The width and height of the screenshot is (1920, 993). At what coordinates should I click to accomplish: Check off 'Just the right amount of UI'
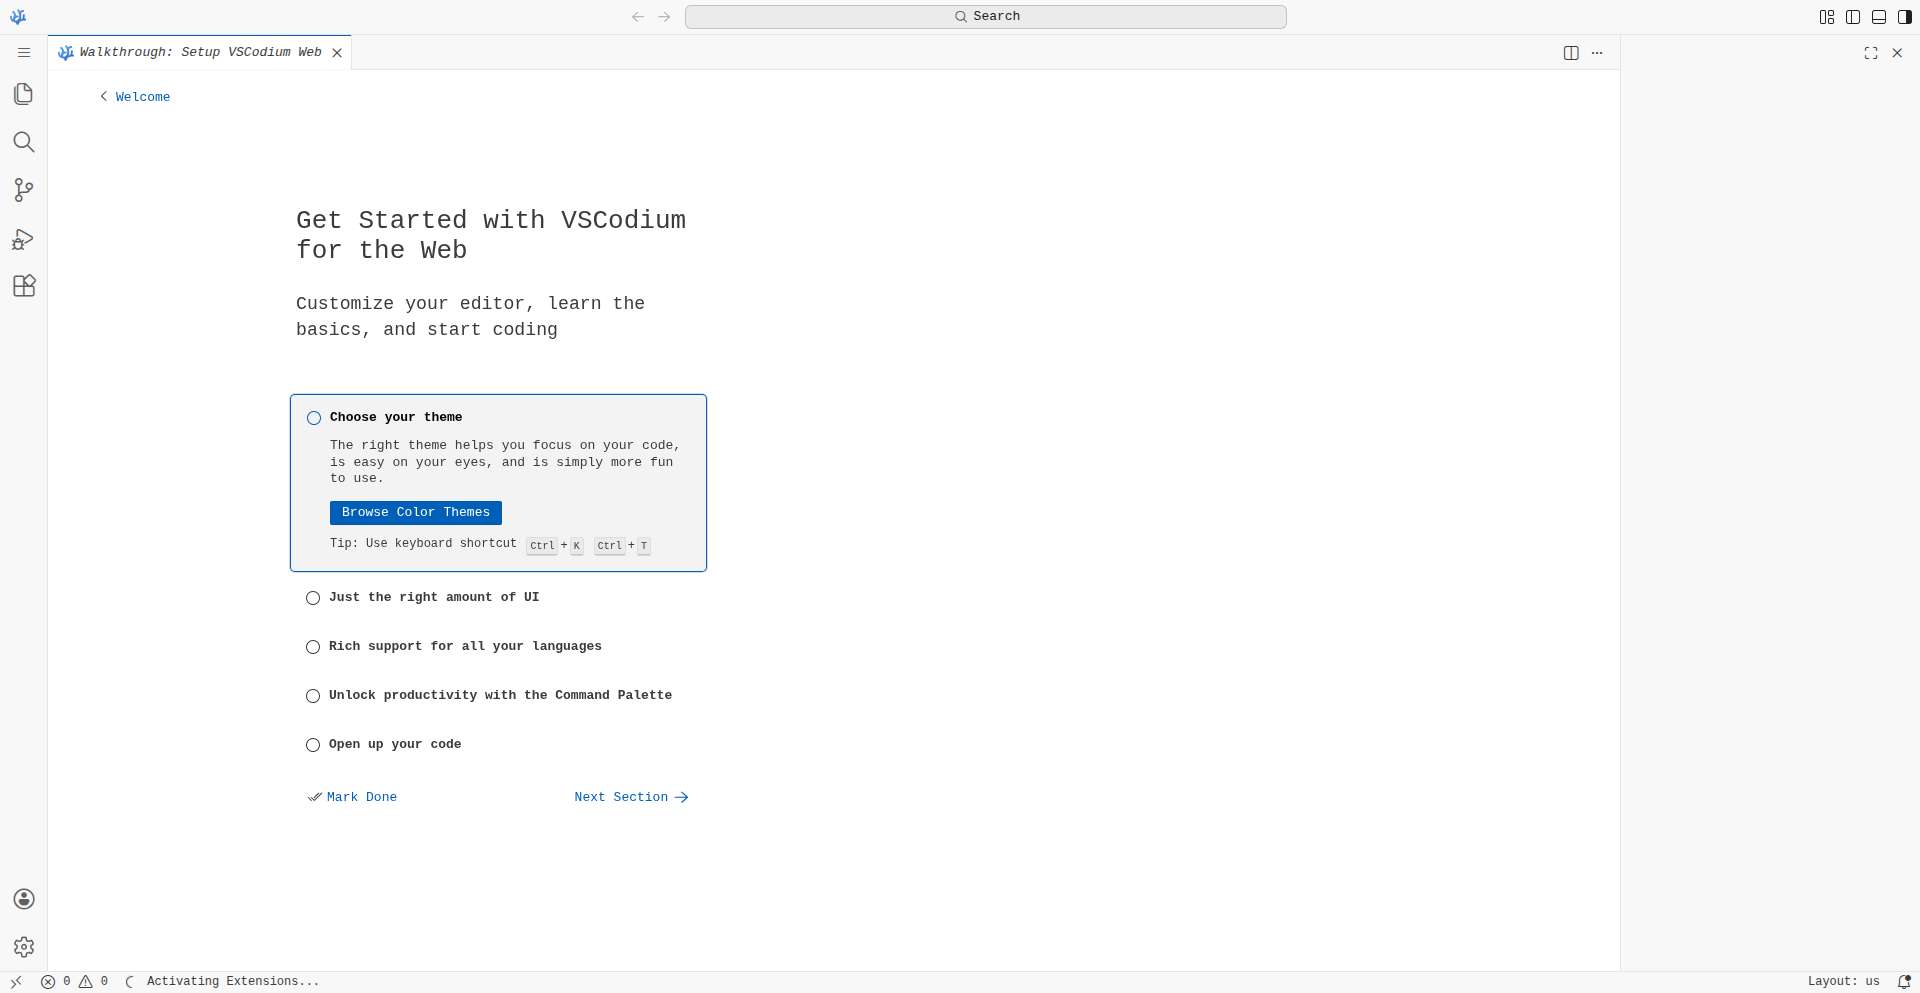[x=313, y=598]
